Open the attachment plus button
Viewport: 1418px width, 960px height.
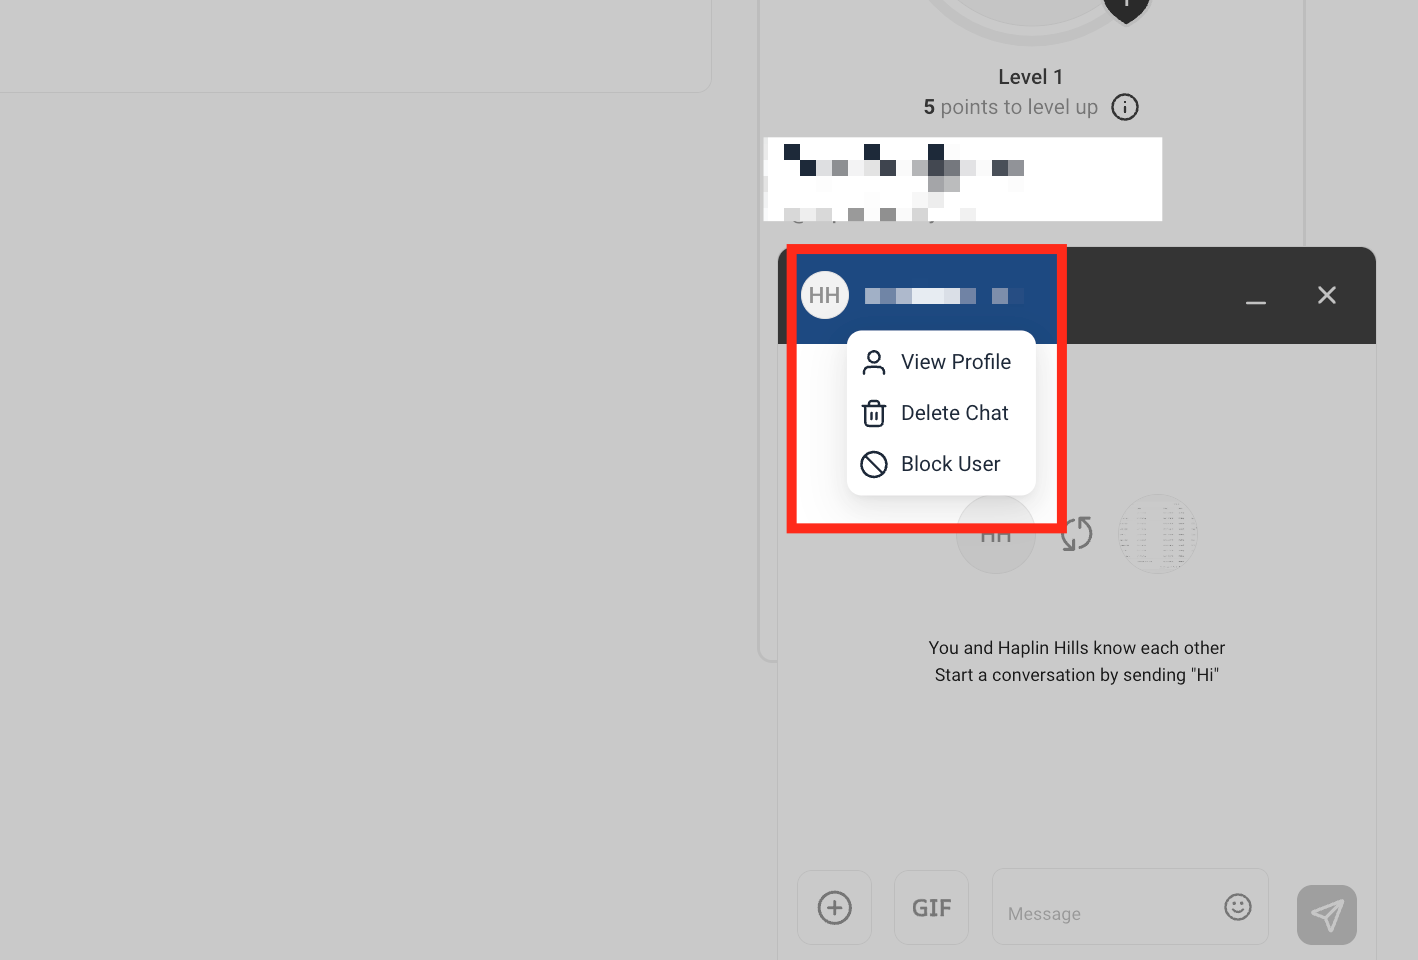click(835, 907)
